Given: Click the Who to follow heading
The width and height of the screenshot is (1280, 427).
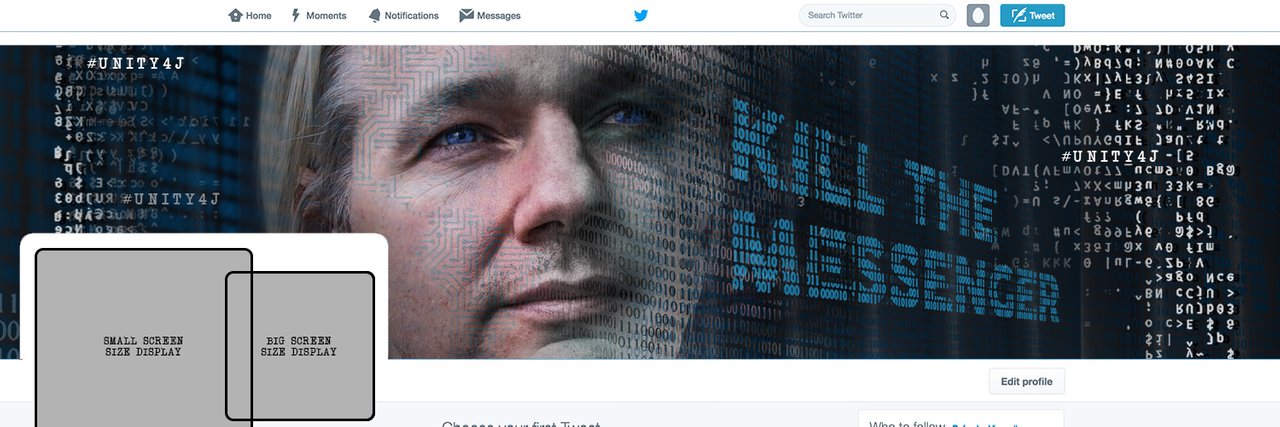Looking at the screenshot, I should 907,424.
